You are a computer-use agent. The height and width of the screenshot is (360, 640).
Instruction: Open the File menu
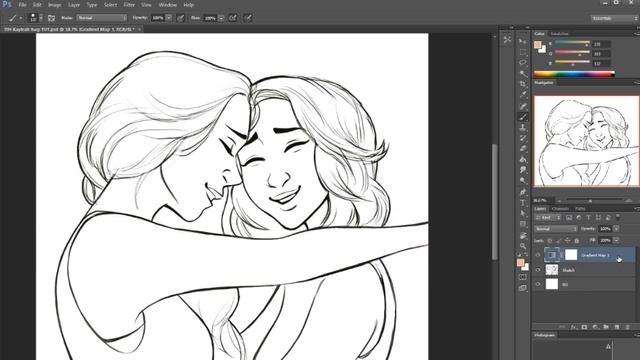click(22, 5)
